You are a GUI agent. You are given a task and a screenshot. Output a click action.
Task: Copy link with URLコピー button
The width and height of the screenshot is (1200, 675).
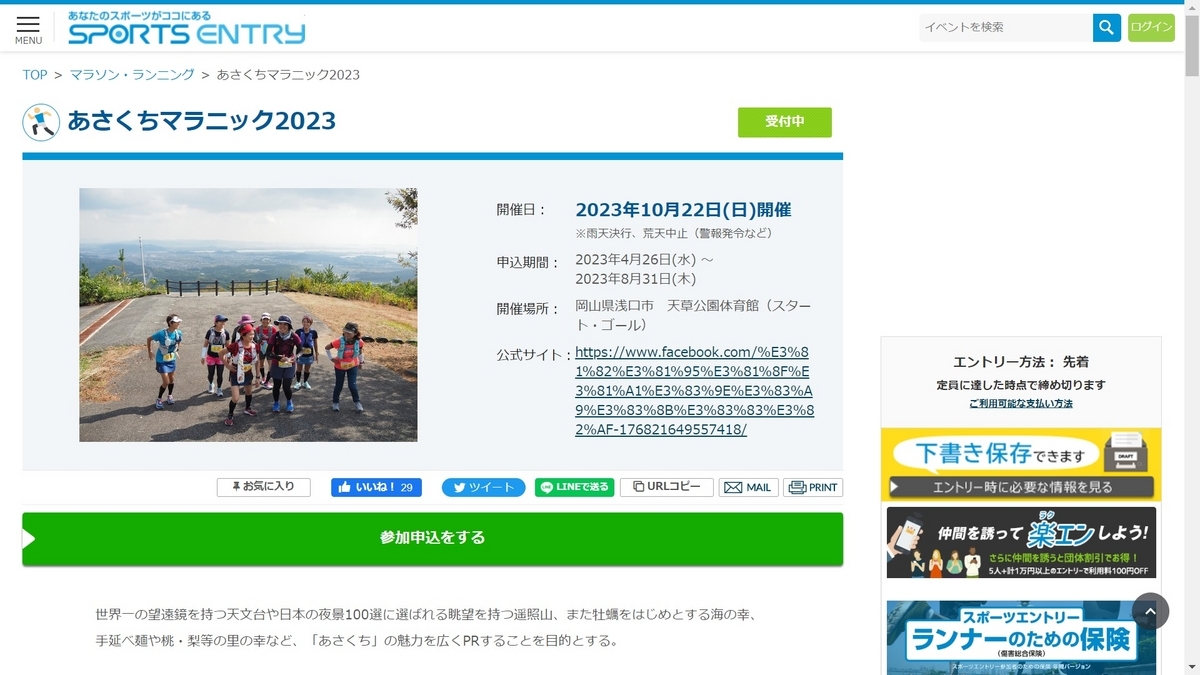point(667,487)
